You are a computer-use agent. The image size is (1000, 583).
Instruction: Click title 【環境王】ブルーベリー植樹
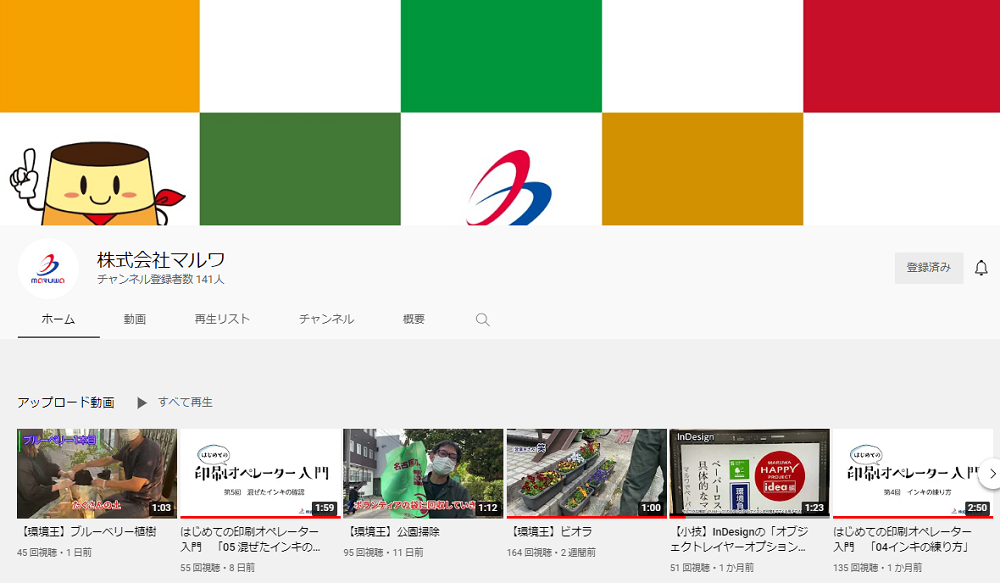[x=87, y=531]
